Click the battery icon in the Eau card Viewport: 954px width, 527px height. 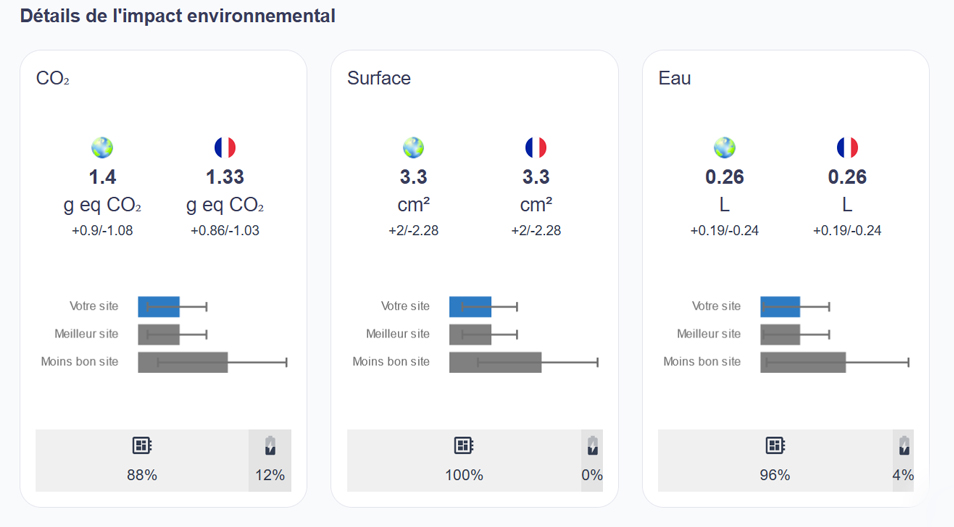click(904, 446)
